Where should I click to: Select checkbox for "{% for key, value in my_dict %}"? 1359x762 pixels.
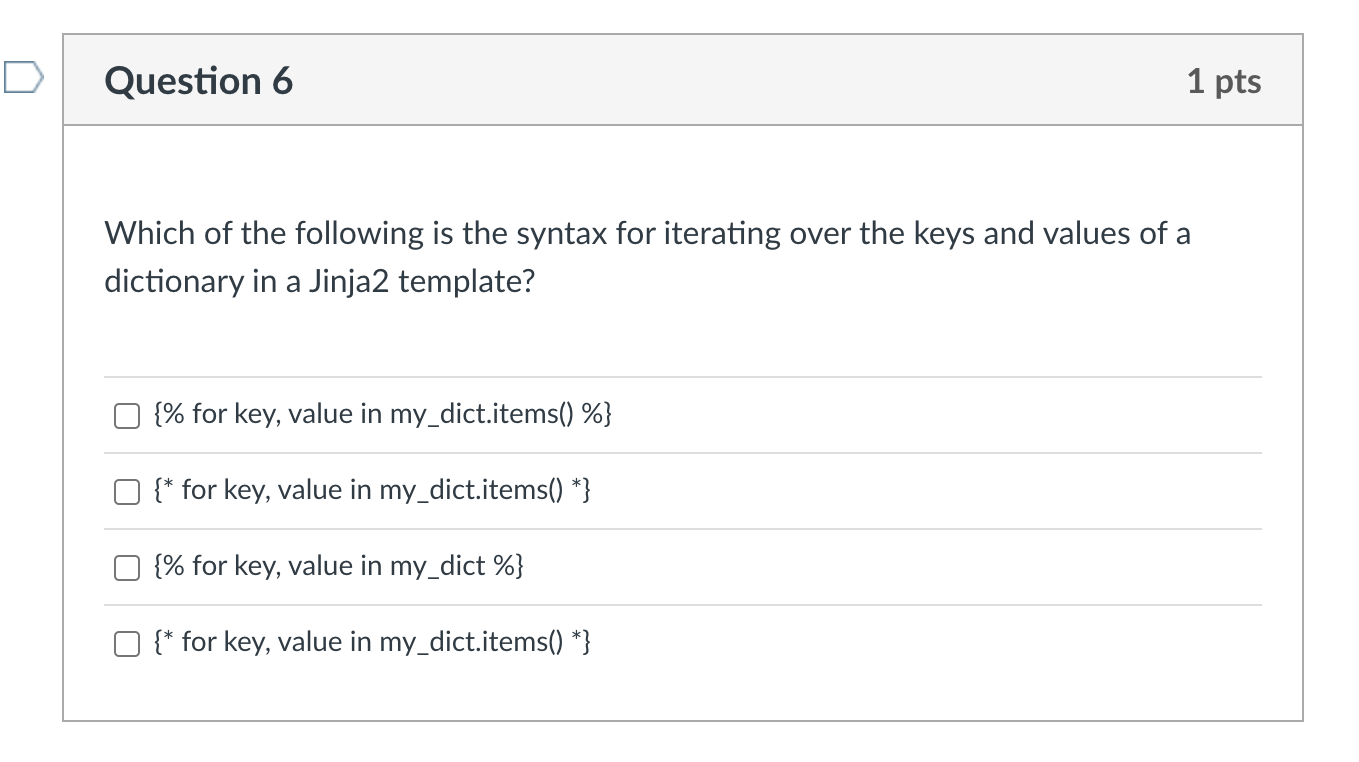point(126,567)
